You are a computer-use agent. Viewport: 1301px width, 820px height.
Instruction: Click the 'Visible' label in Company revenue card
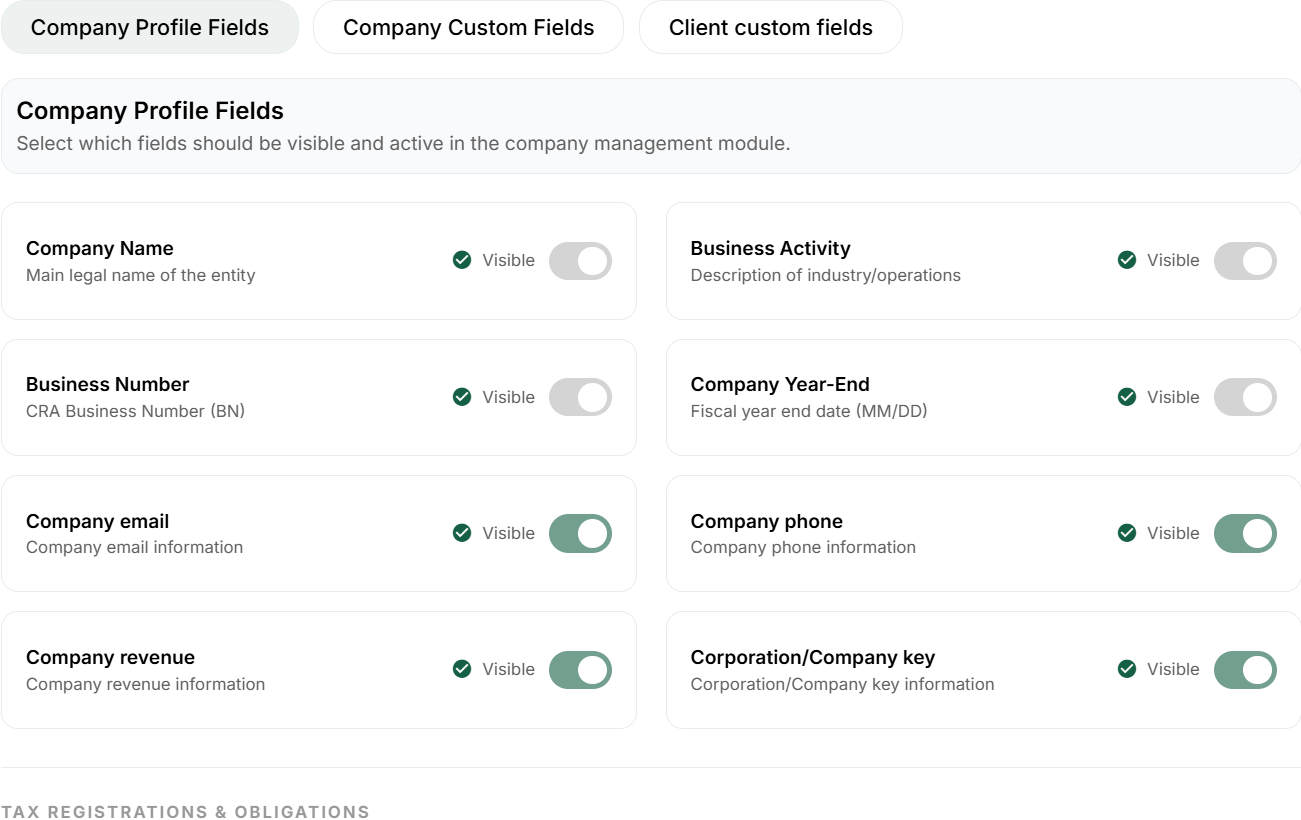tap(509, 669)
